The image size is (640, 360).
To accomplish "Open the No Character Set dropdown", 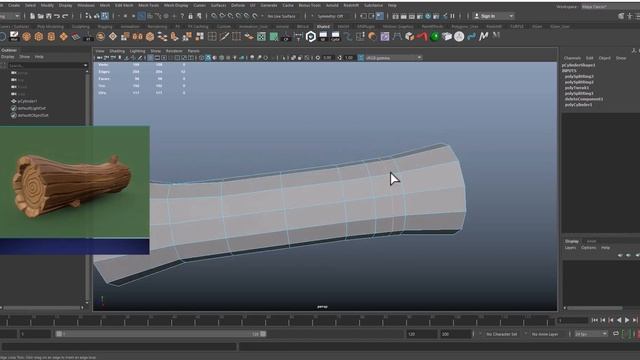I will (x=502, y=334).
